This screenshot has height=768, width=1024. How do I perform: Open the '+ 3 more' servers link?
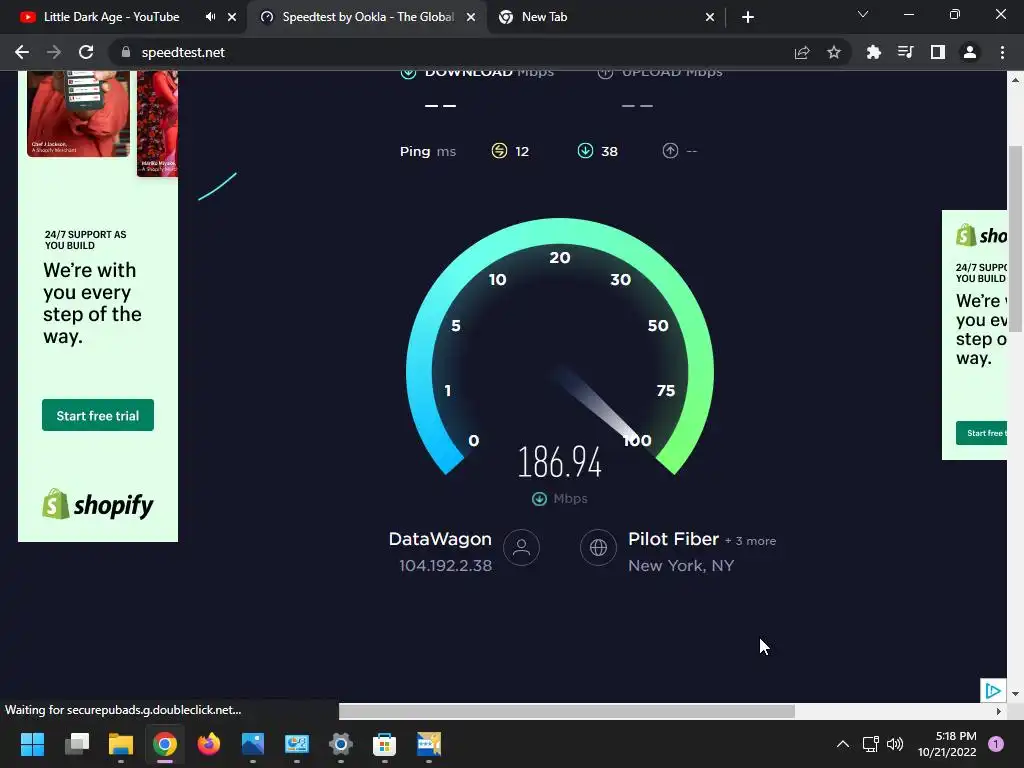pyautogui.click(x=750, y=541)
